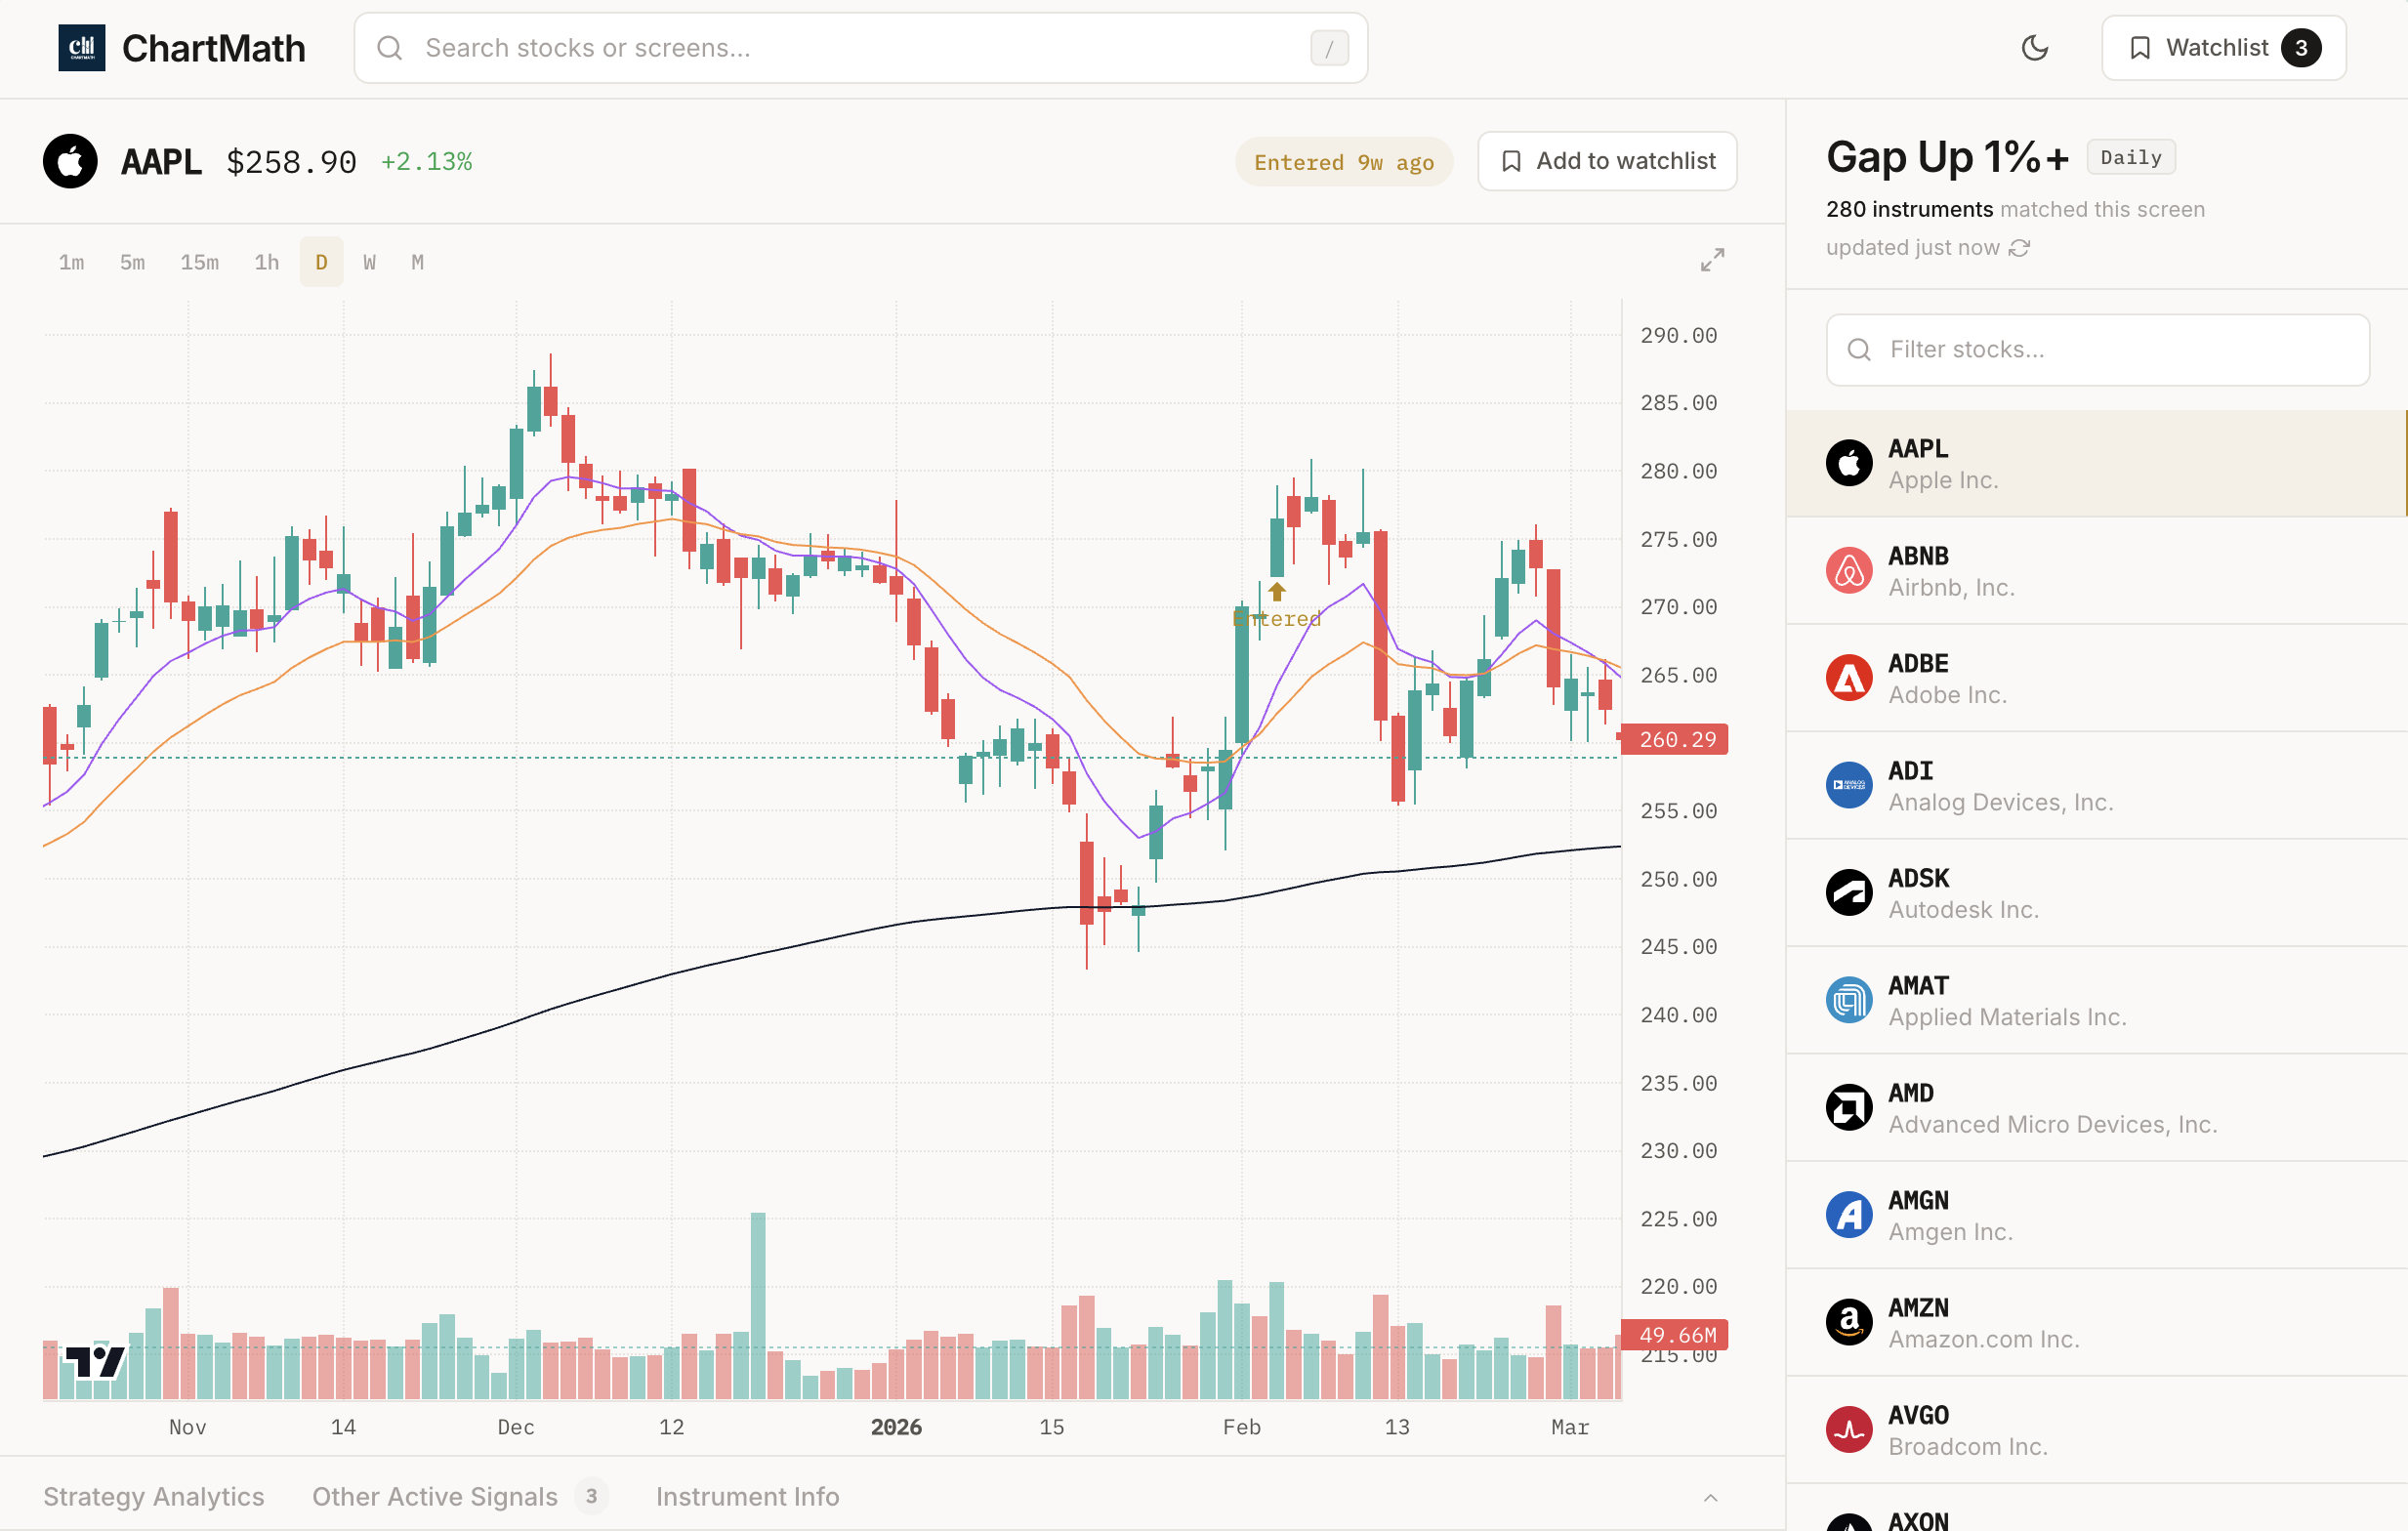Toggle dark mode with the moon icon

click(x=2036, y=47)
